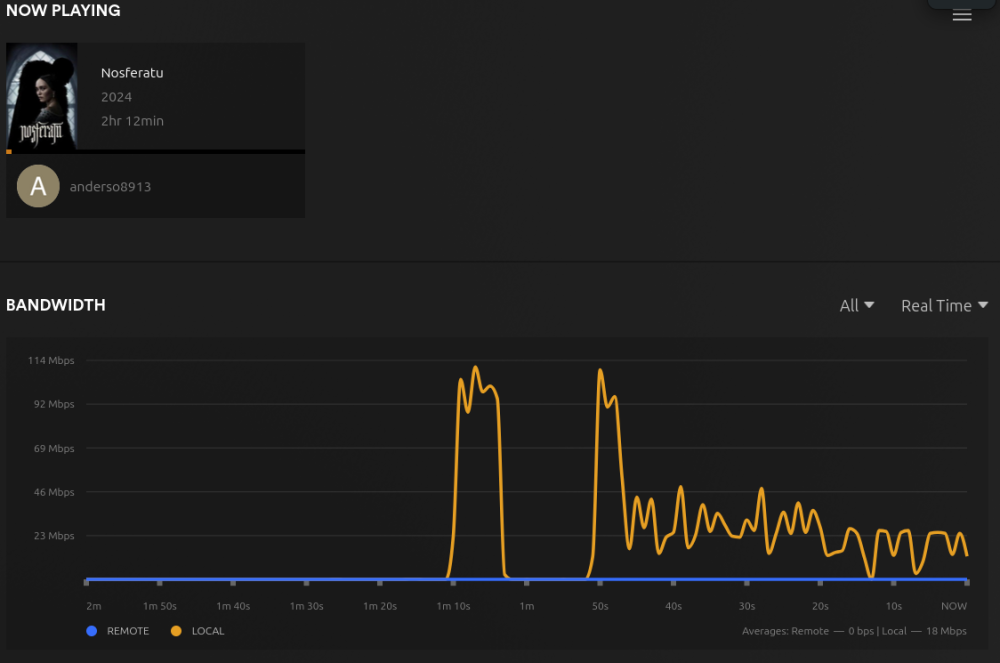The height and width of the screenshot is (663, 1000).
Task: Click the caret arrow beside Real Time
Action: [983, 305]
